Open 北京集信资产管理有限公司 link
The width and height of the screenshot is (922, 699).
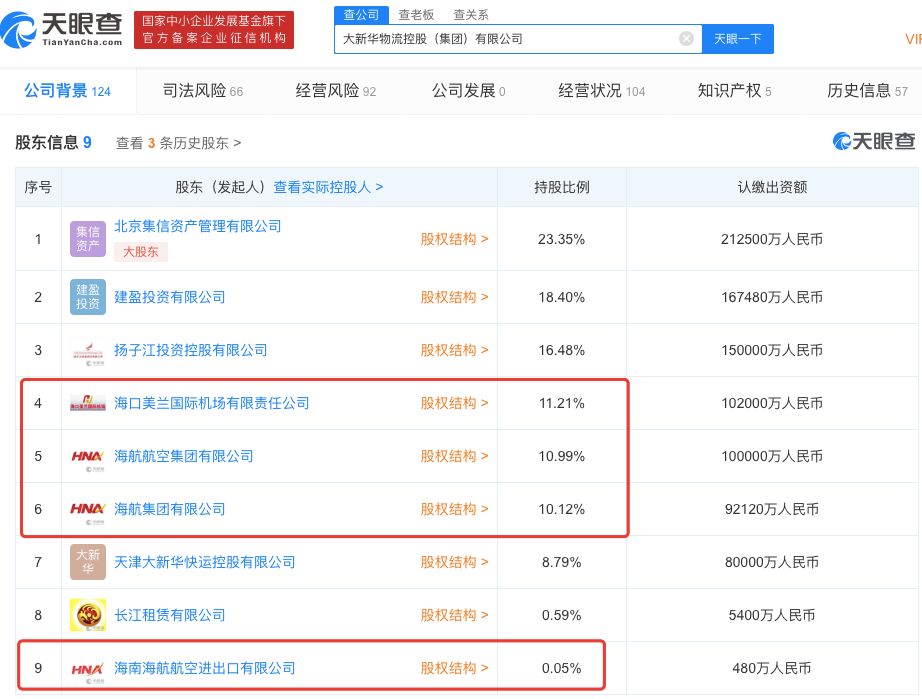[198, 226]
